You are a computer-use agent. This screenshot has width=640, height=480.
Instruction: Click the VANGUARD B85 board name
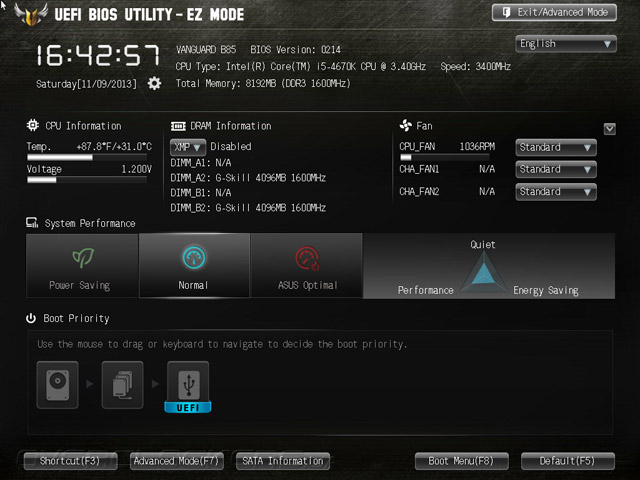click(206, 50)
